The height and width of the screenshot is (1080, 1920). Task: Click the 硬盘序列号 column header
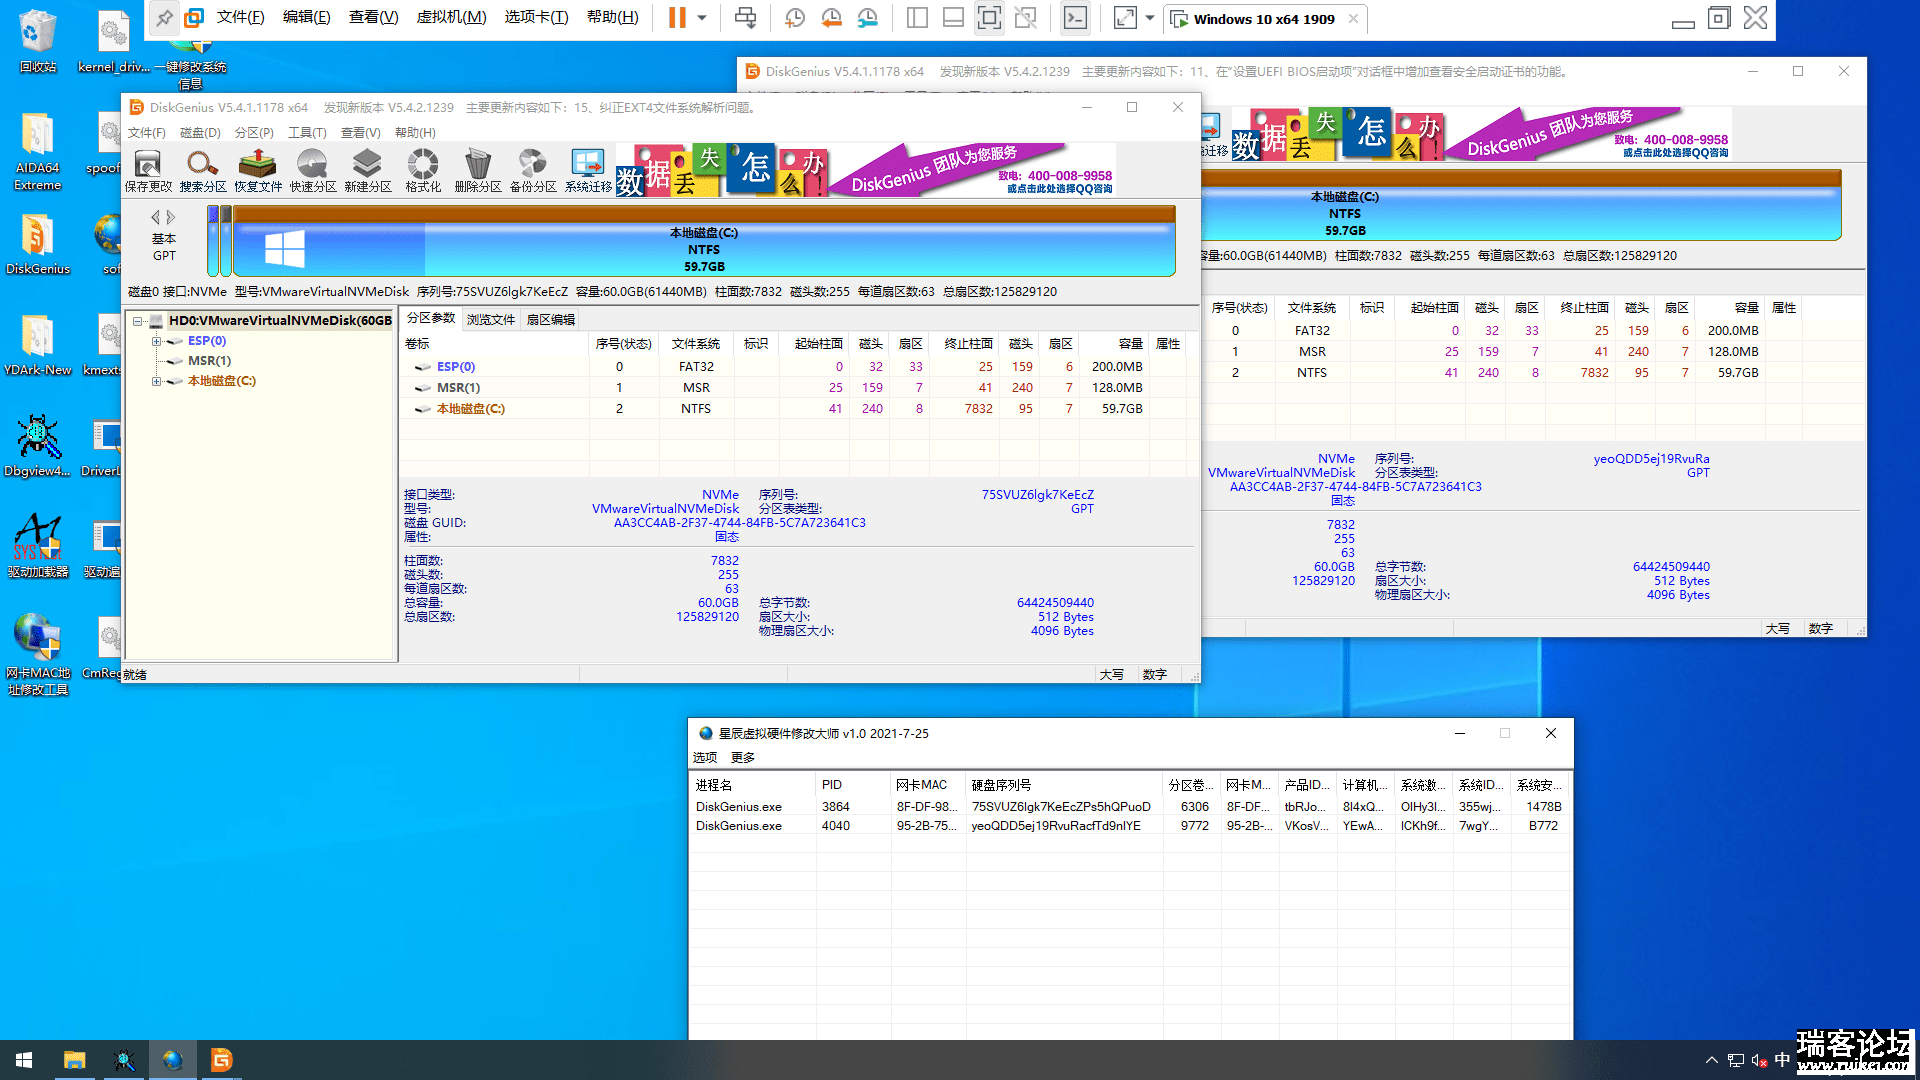coord(1065,785)
